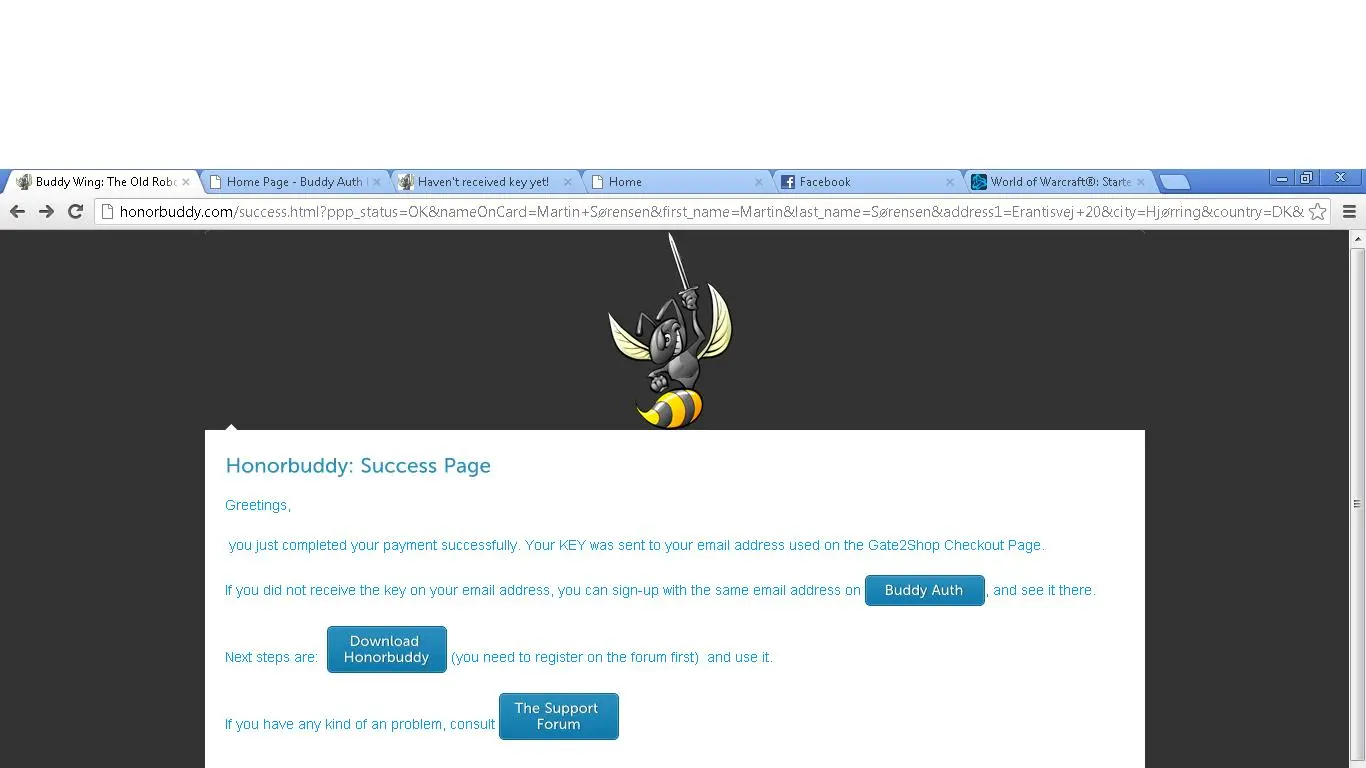The image size is (1366, 768).
Task: Click the Greetings, text
Action: click(x=258, y=505)
